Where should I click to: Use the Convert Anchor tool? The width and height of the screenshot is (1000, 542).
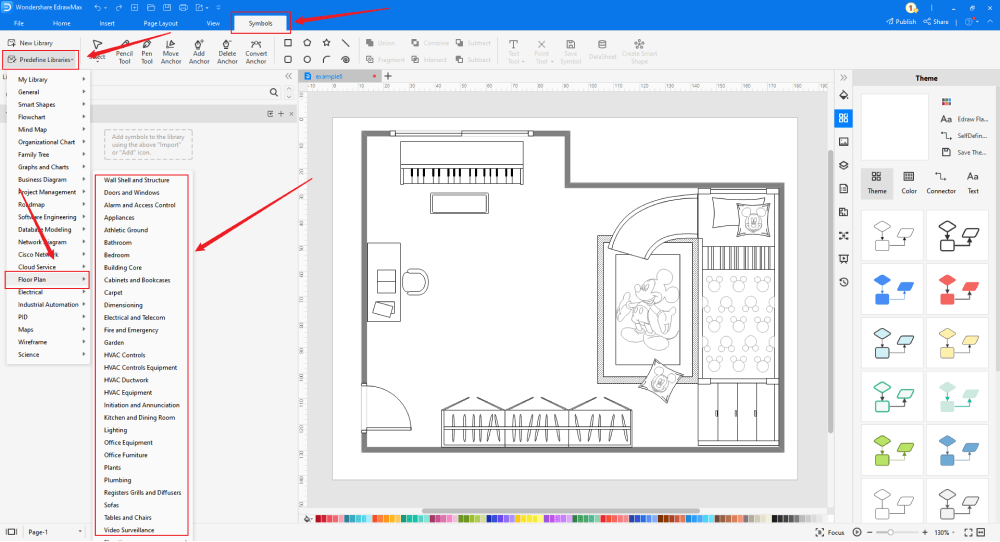click(256, 51)
